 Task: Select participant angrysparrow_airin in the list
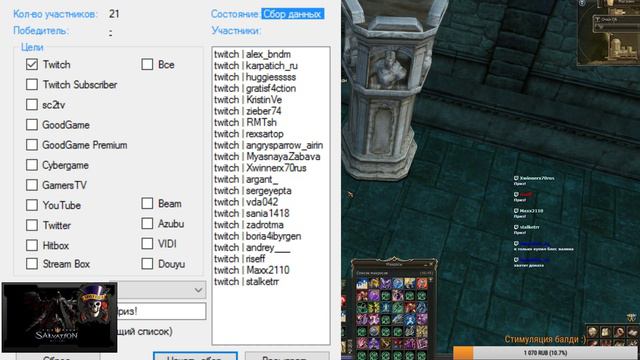click(268, 145)
